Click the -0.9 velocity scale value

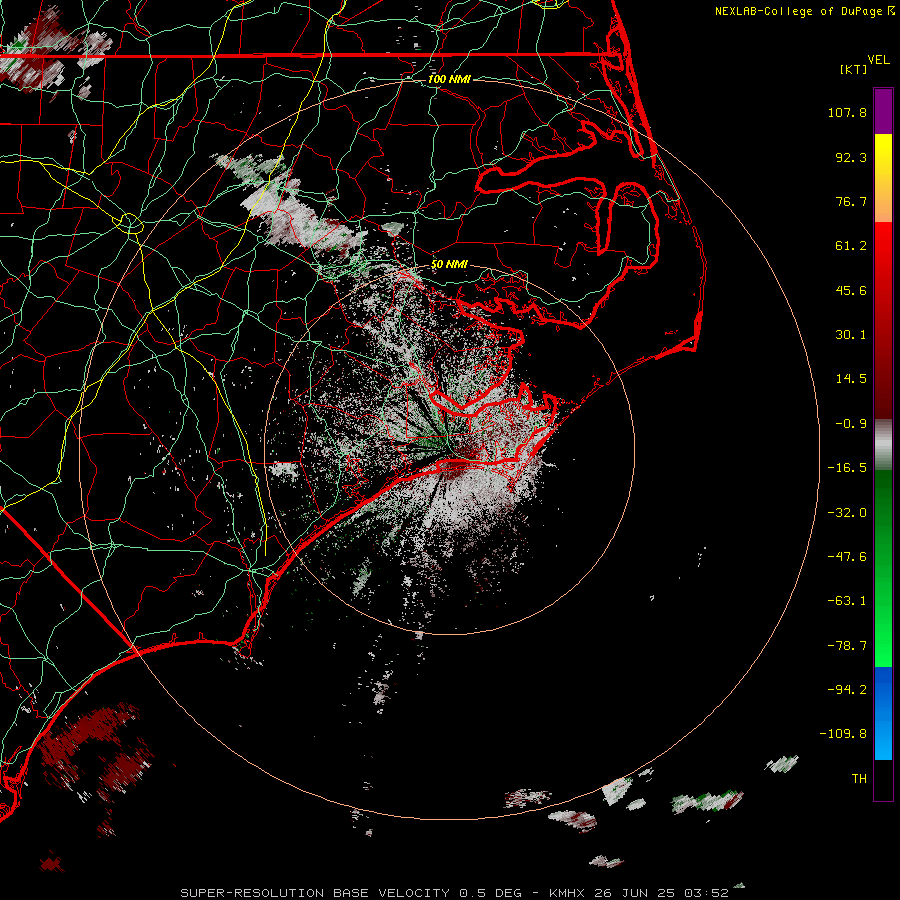851,424
